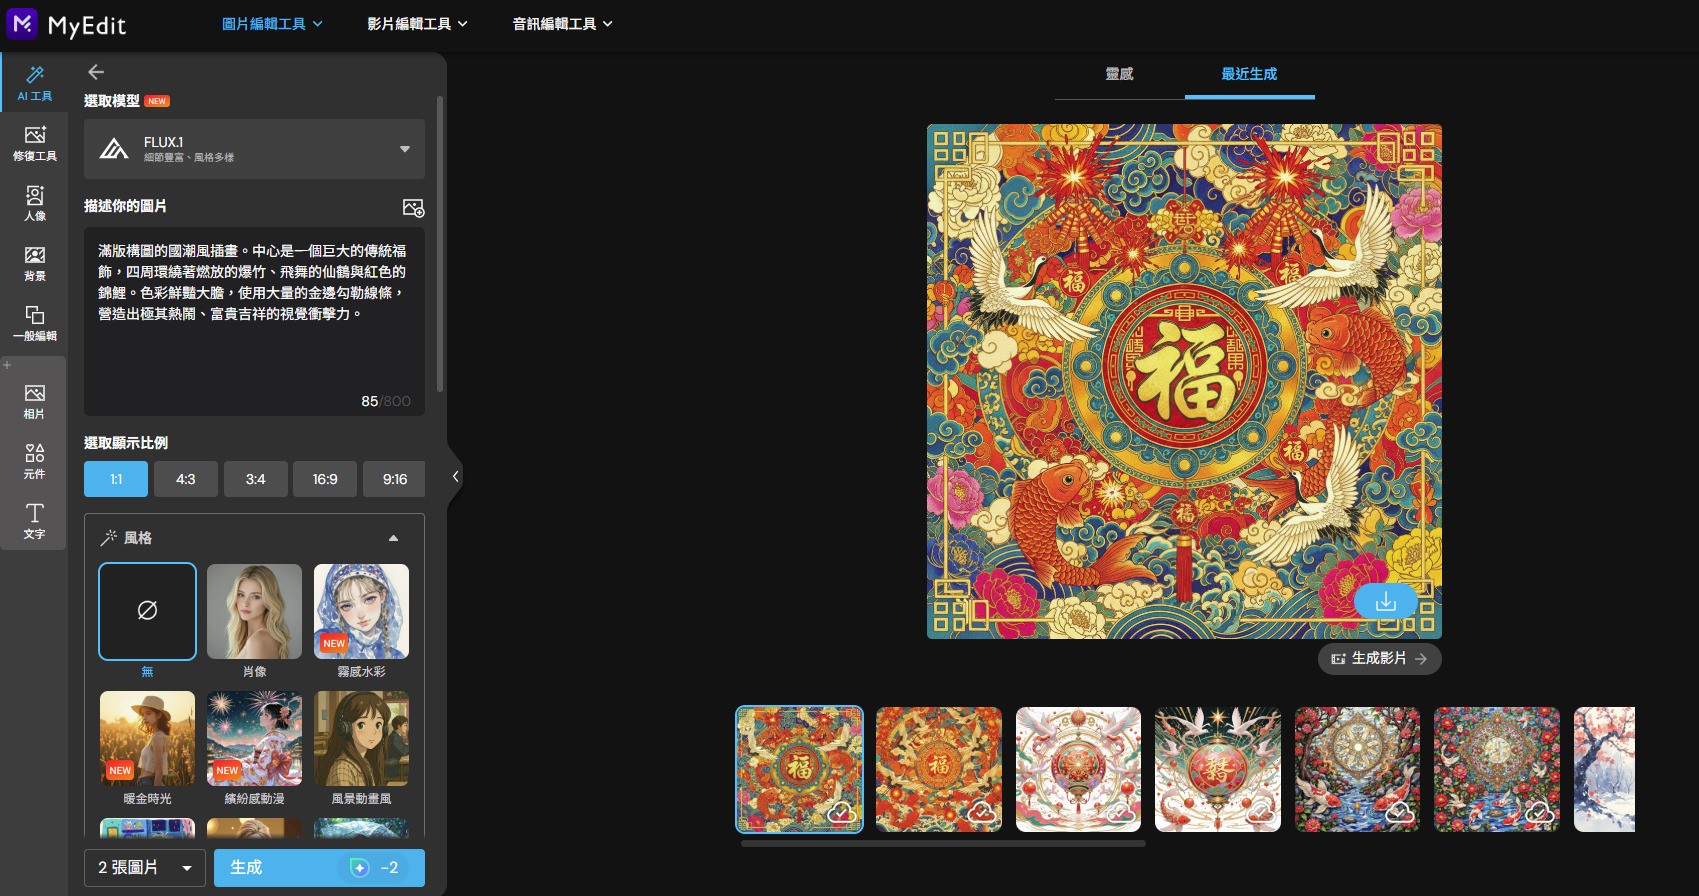1699x896 pixels.
Task: Open the AI 工具 sidebar panel
Action: coord(34,83)
